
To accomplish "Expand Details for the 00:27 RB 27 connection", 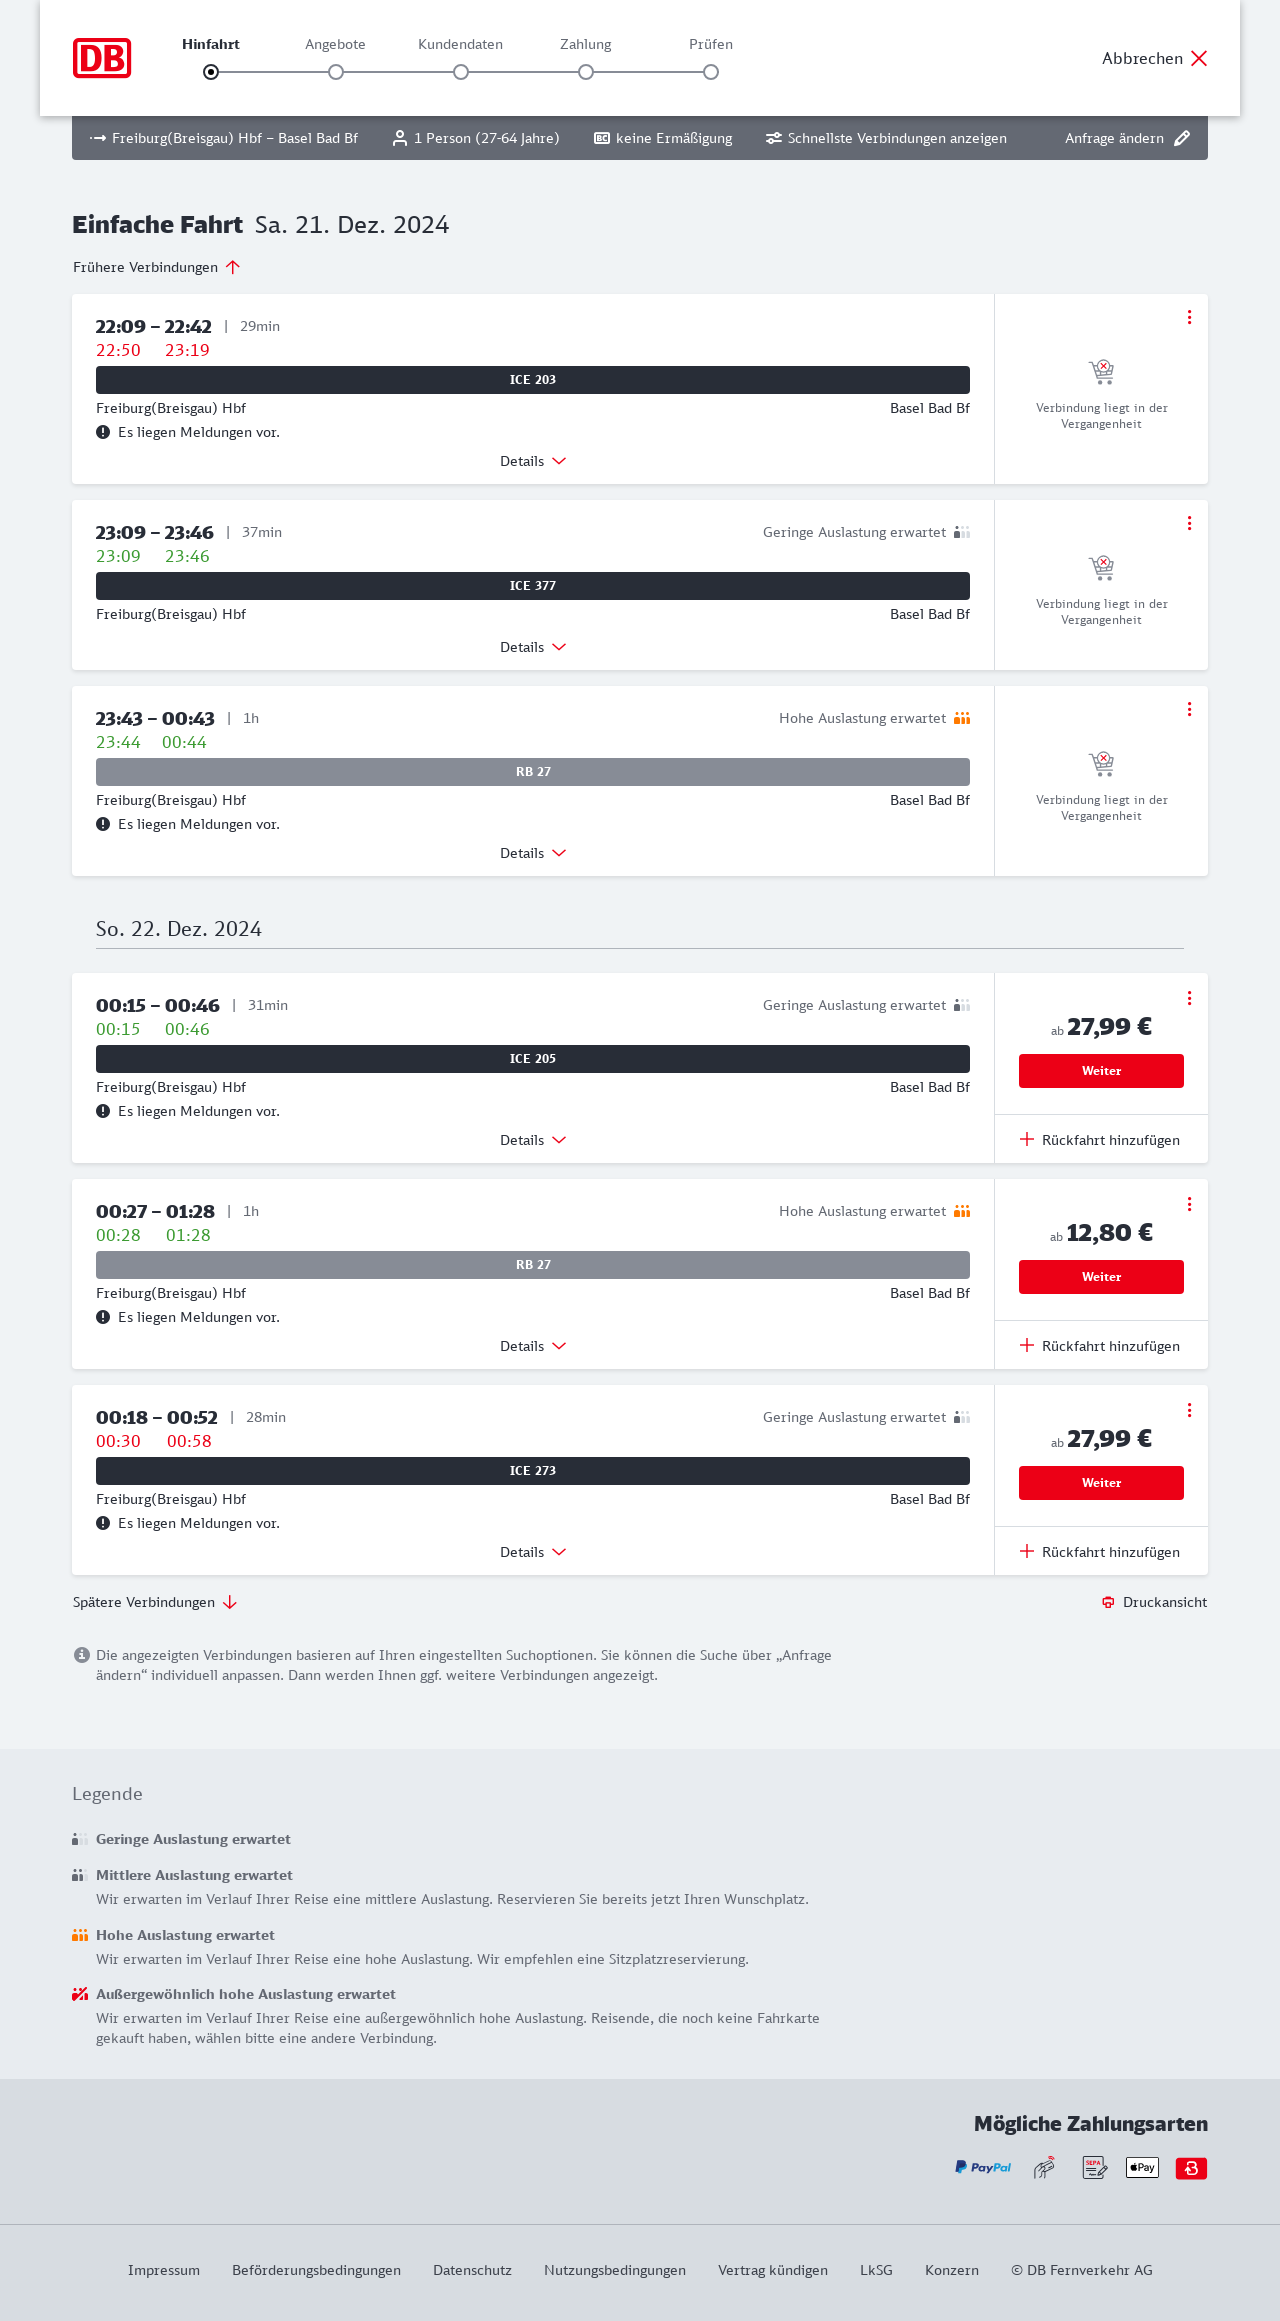I will [533, 1346].
